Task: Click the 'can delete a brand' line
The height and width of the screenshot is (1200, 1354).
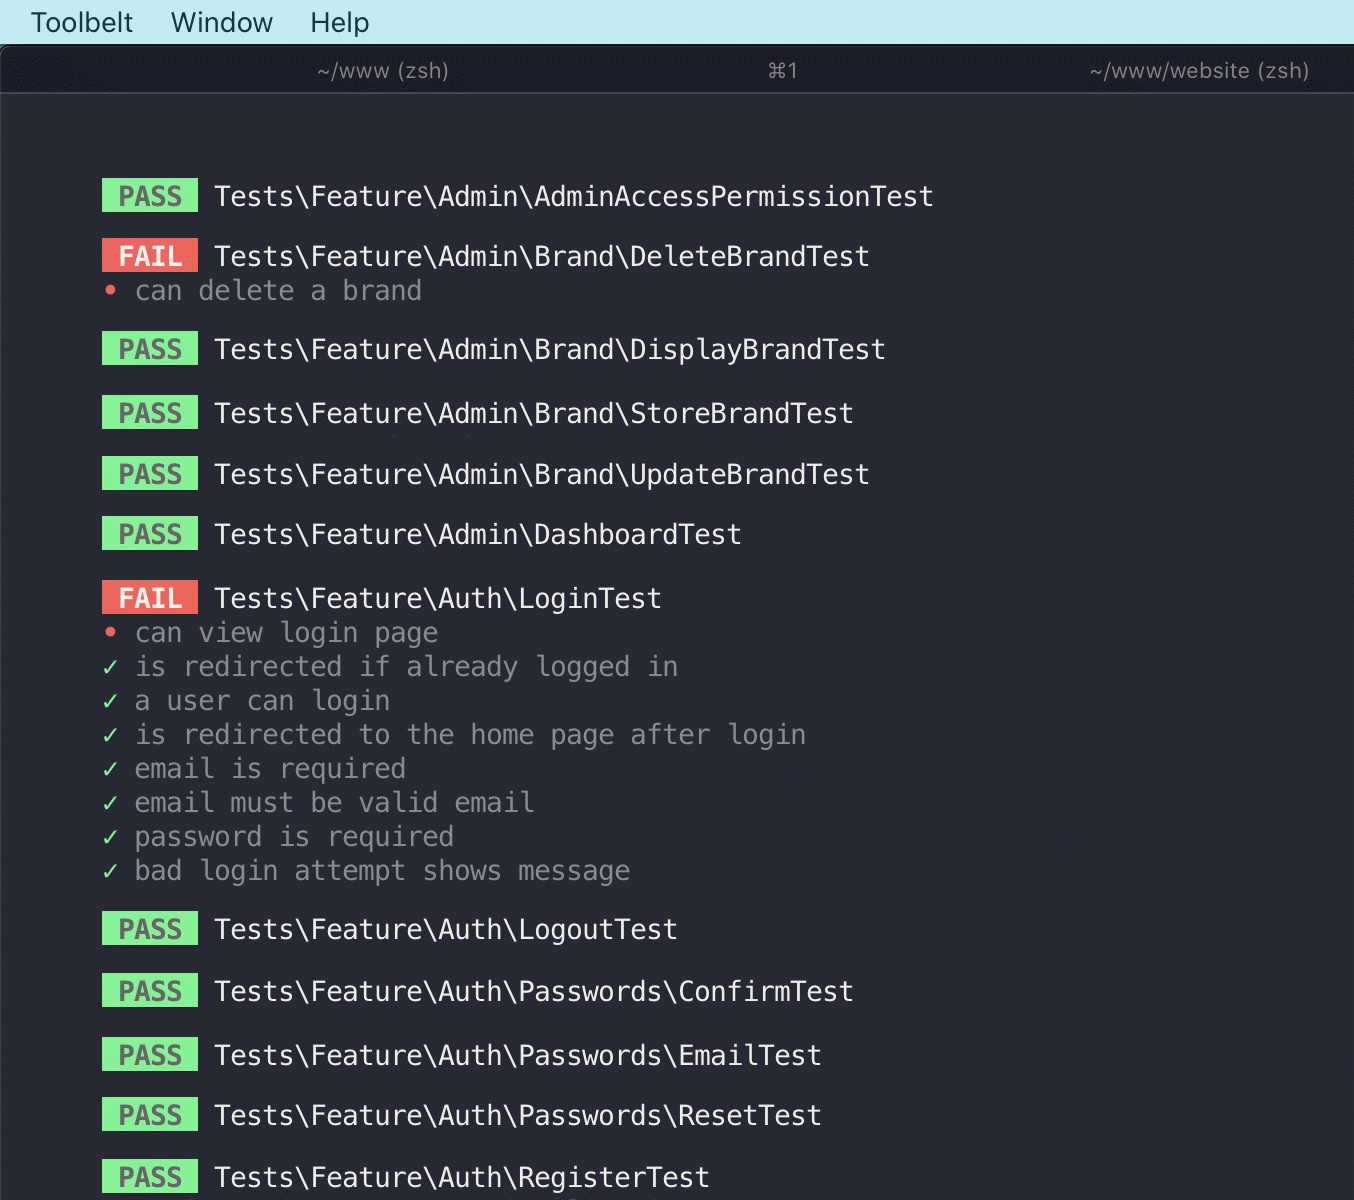Action: [x=278, y=291]
